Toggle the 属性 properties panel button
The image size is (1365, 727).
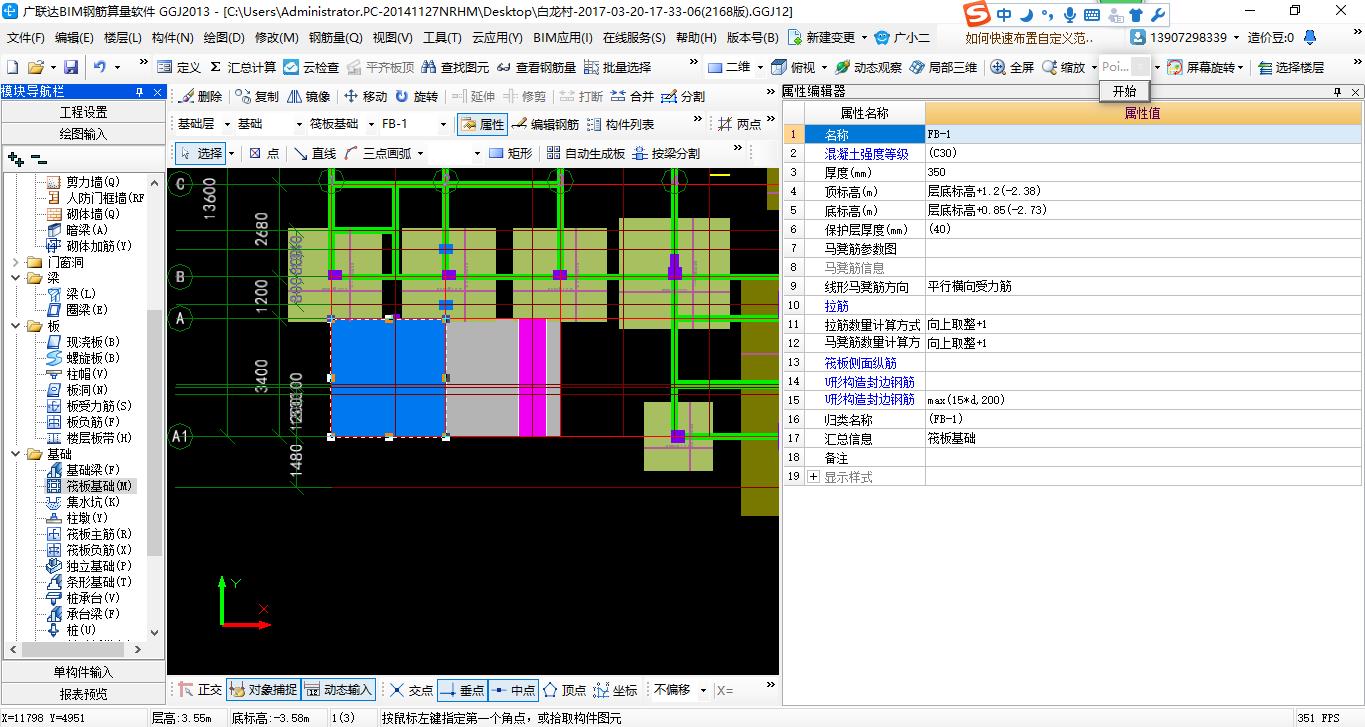point(482,124)
